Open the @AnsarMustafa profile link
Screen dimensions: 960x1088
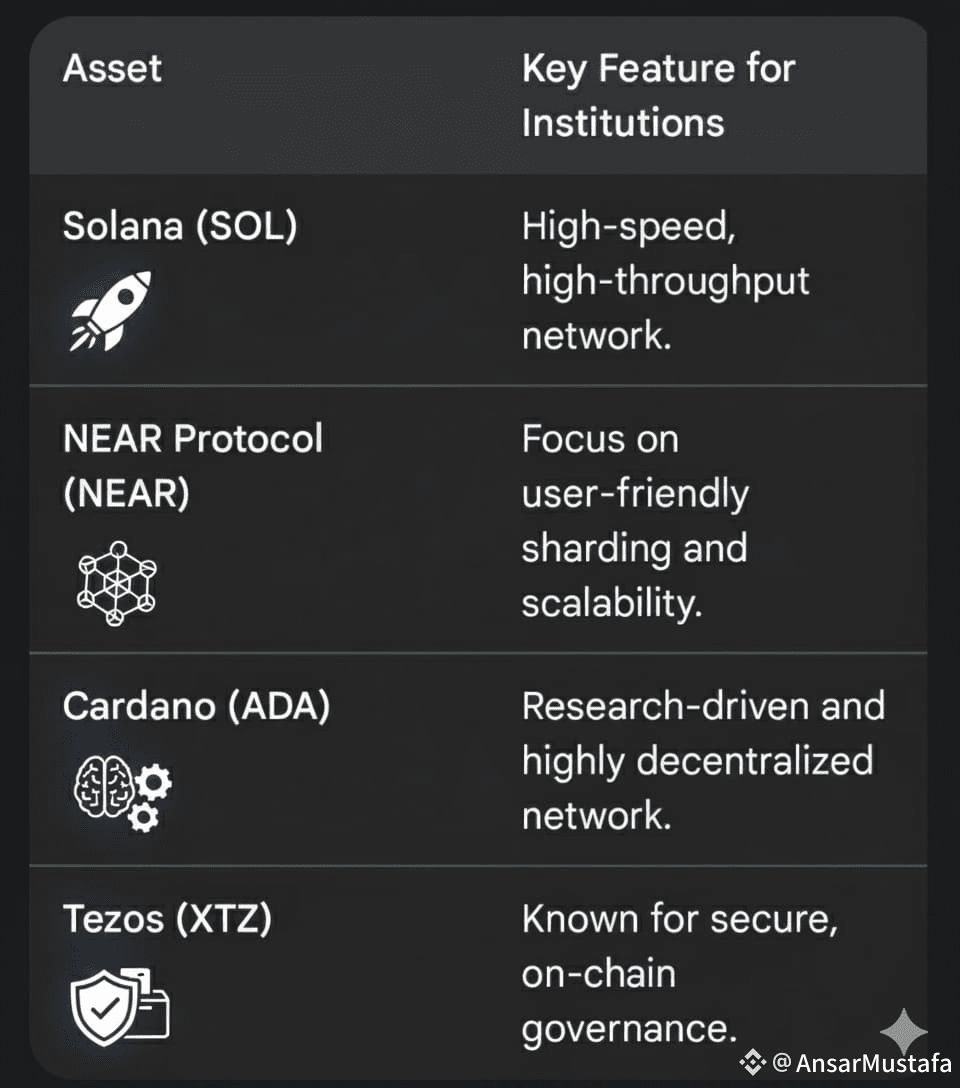(862, 1062)
